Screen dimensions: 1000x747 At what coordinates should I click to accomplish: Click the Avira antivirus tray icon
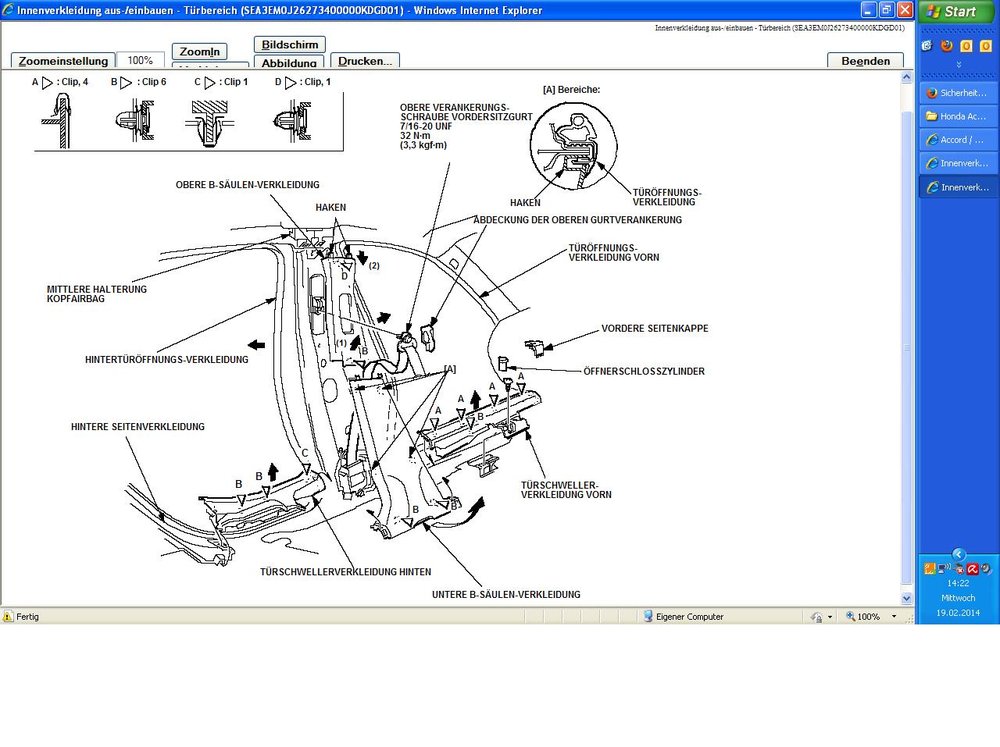971,568
